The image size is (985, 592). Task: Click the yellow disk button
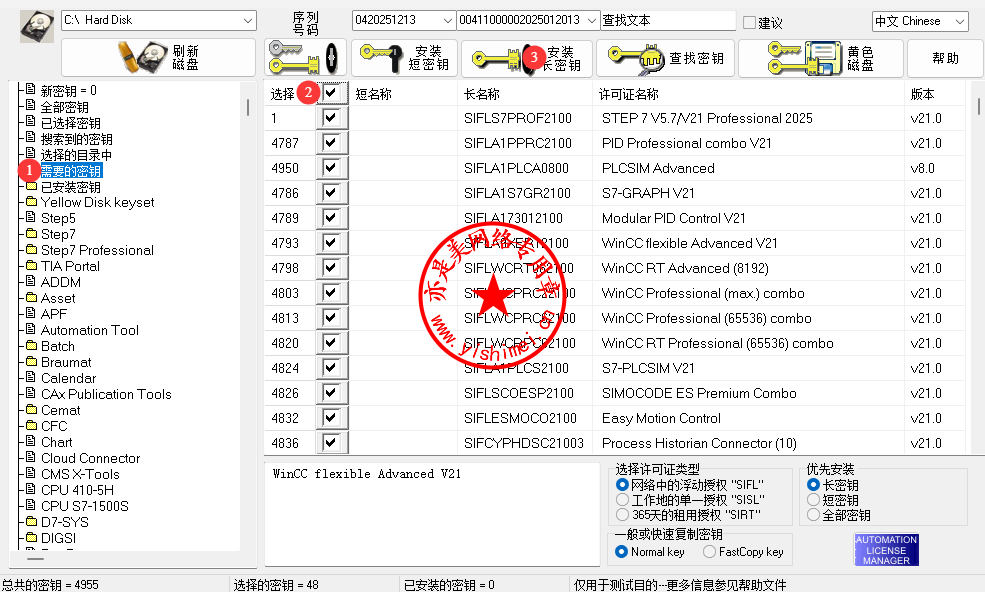820,59
